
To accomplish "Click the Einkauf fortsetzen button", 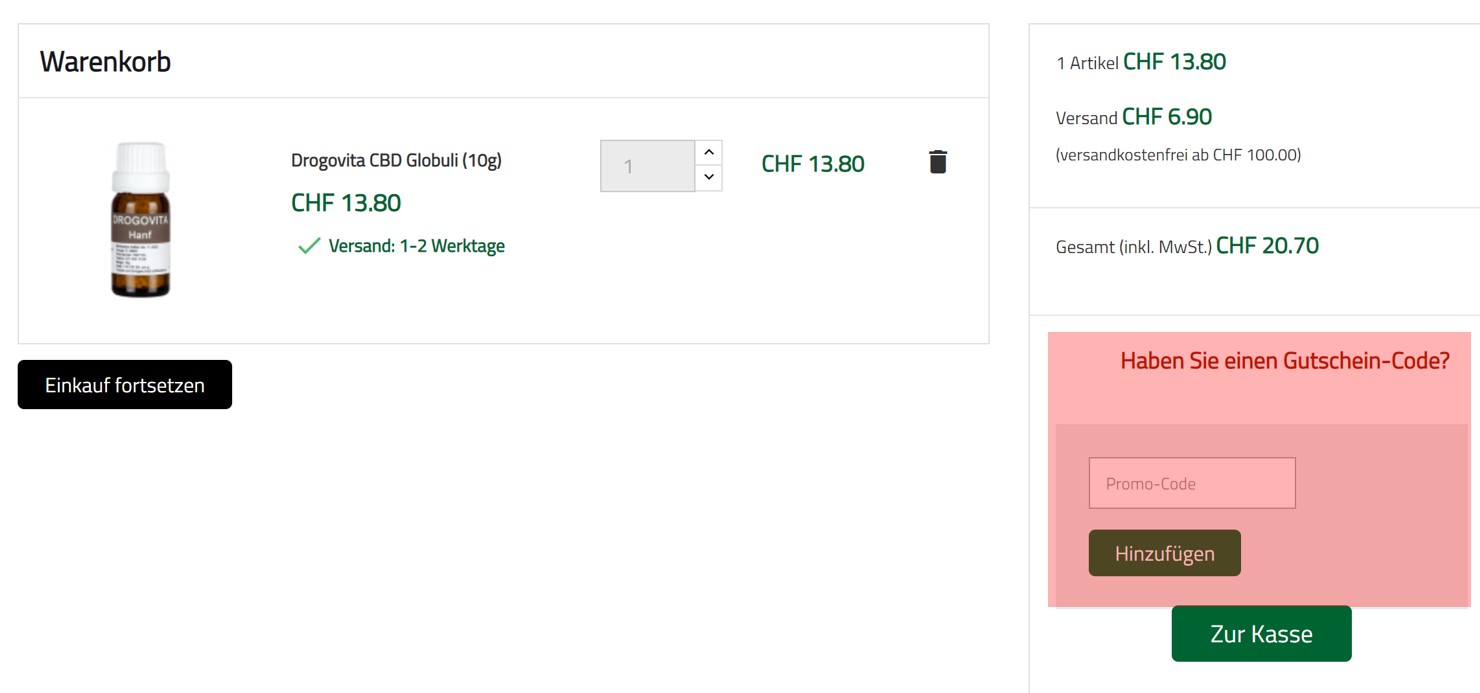I will 125,385.
